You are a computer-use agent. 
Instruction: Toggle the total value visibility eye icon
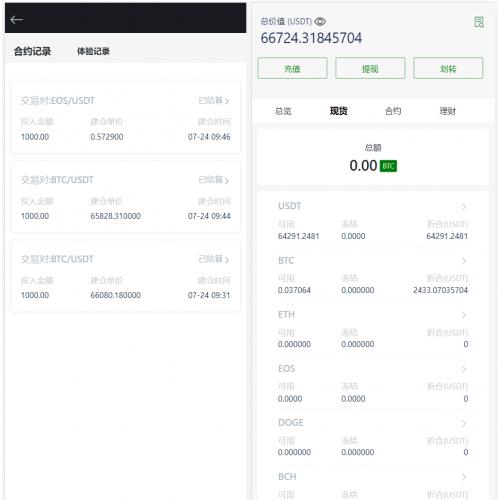320,22
